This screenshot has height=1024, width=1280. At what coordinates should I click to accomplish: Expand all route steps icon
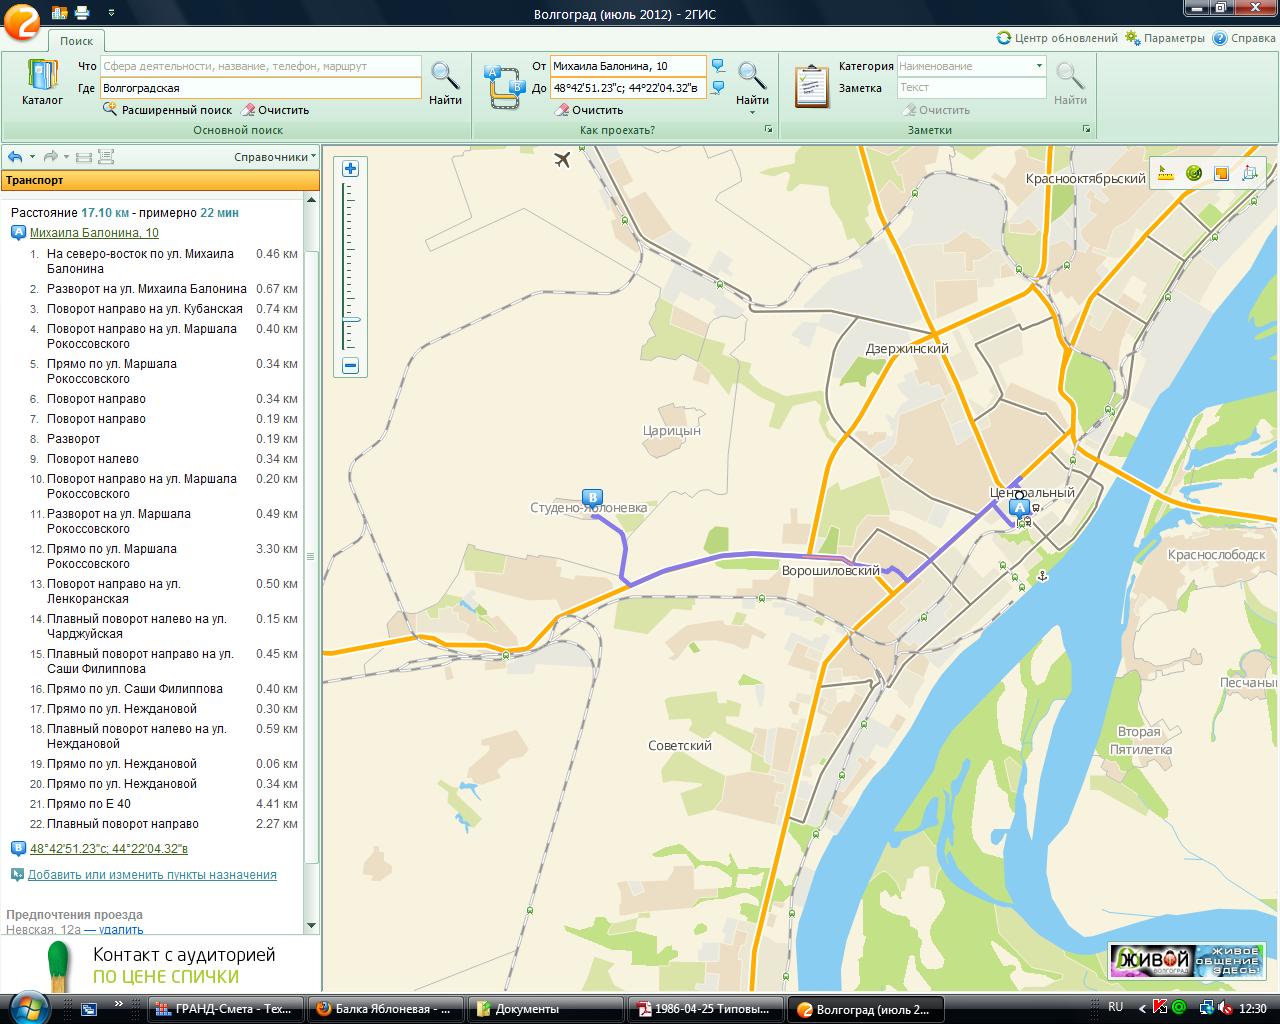click(x=106, y=157)
